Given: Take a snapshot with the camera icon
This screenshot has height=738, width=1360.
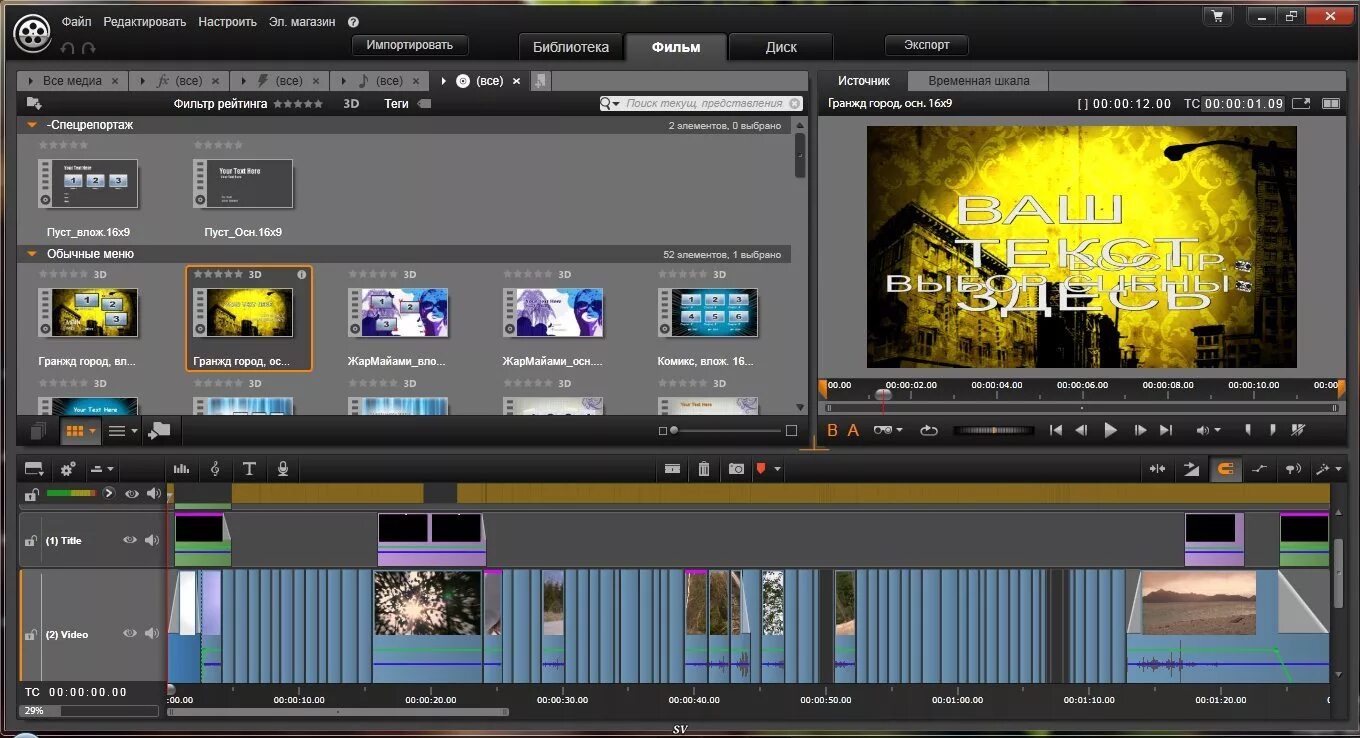Looking at the screenshot, I should click(736, 468).
